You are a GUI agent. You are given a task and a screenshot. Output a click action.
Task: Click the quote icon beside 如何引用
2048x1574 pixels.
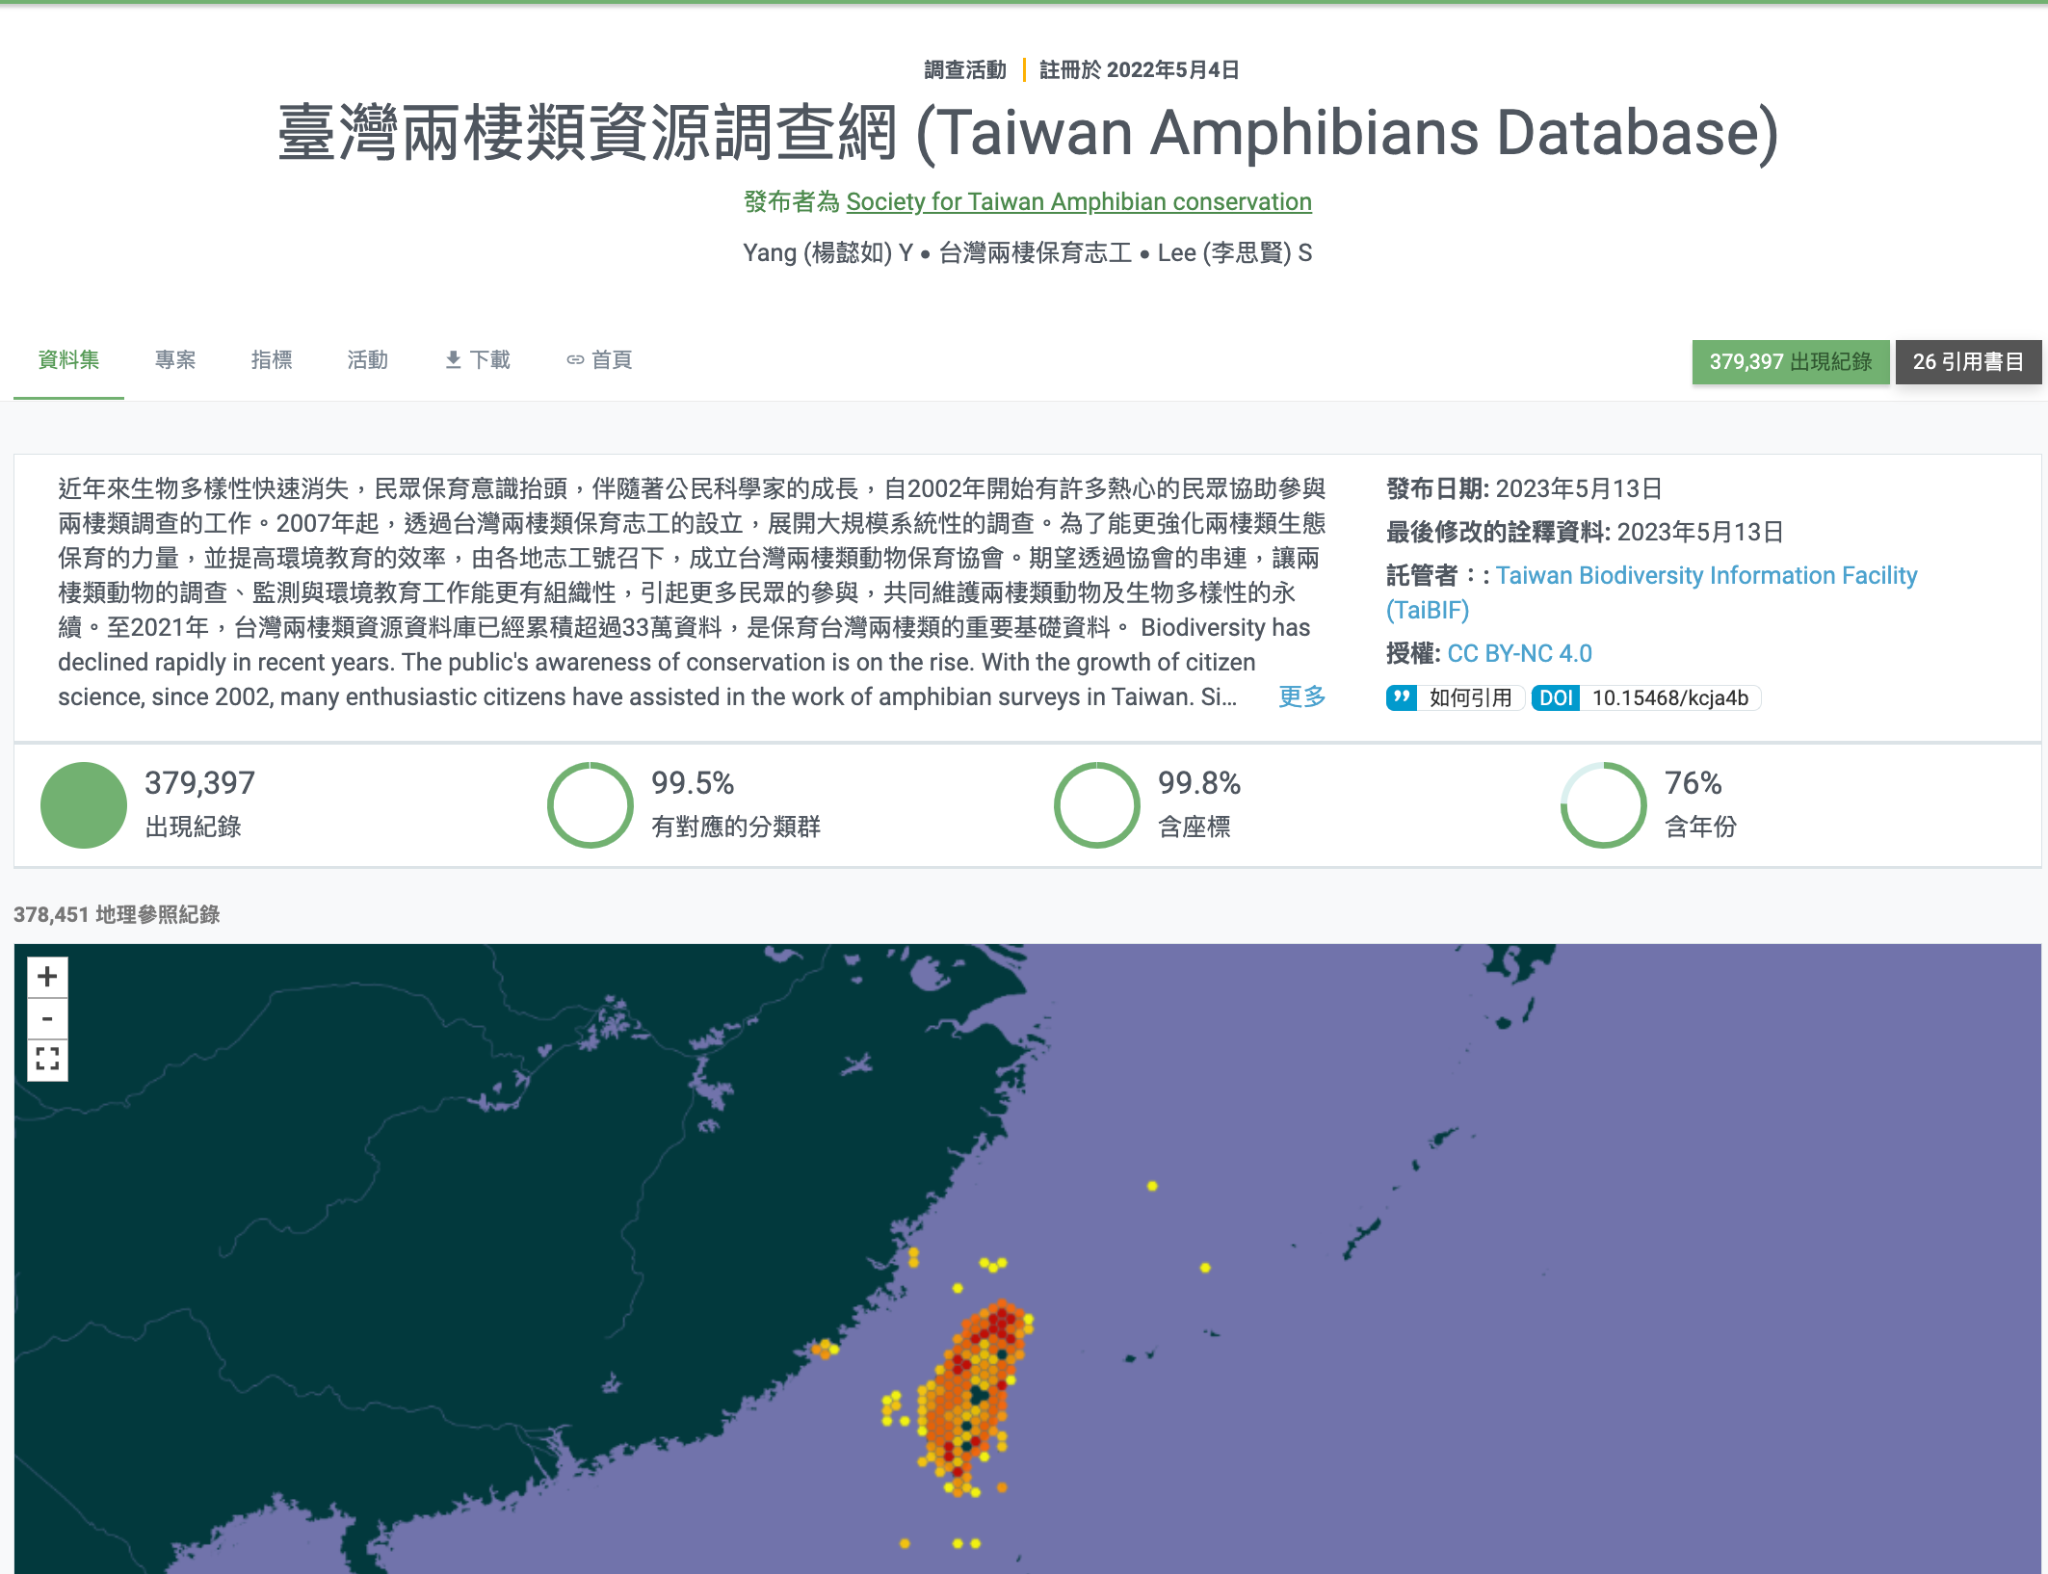pos(1402,698)
